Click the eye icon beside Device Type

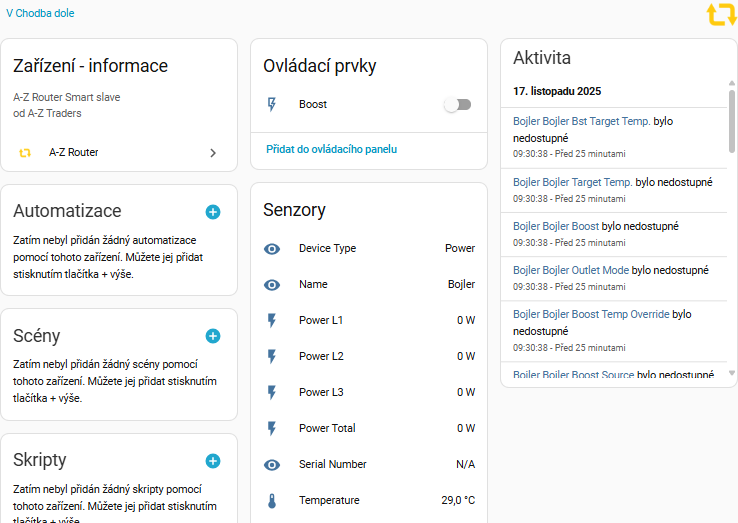click(x=272, y=249)
